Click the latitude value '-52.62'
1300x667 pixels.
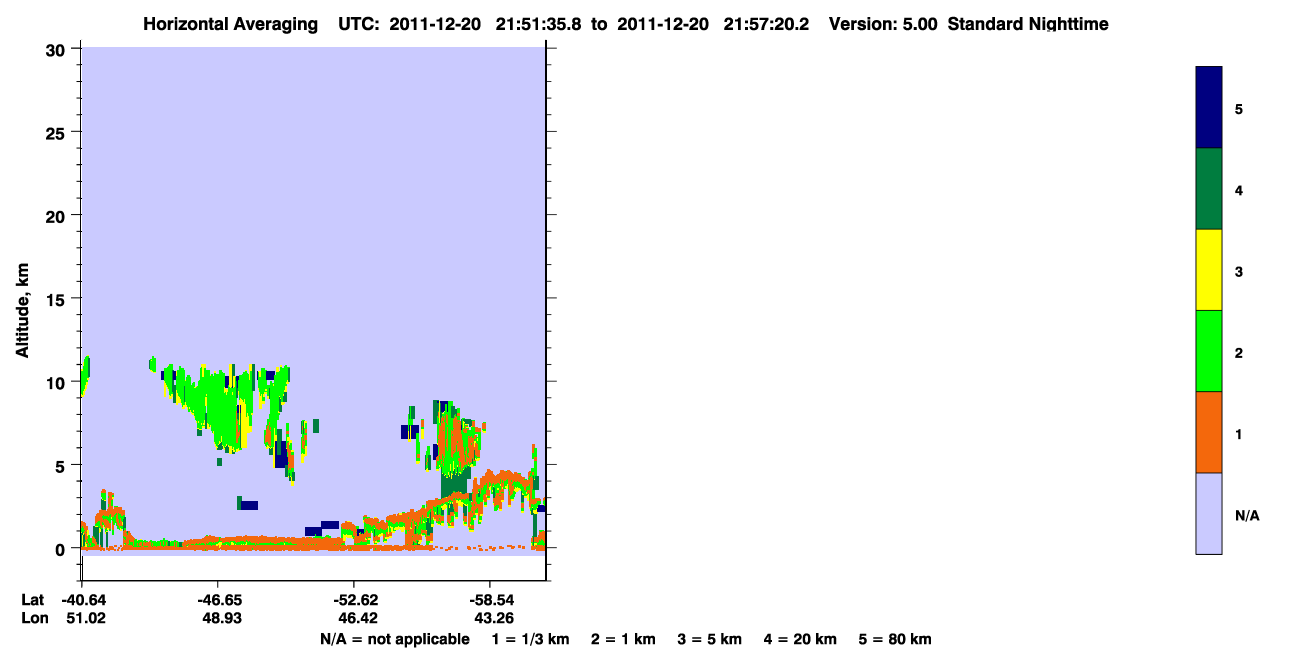(354, 600)
